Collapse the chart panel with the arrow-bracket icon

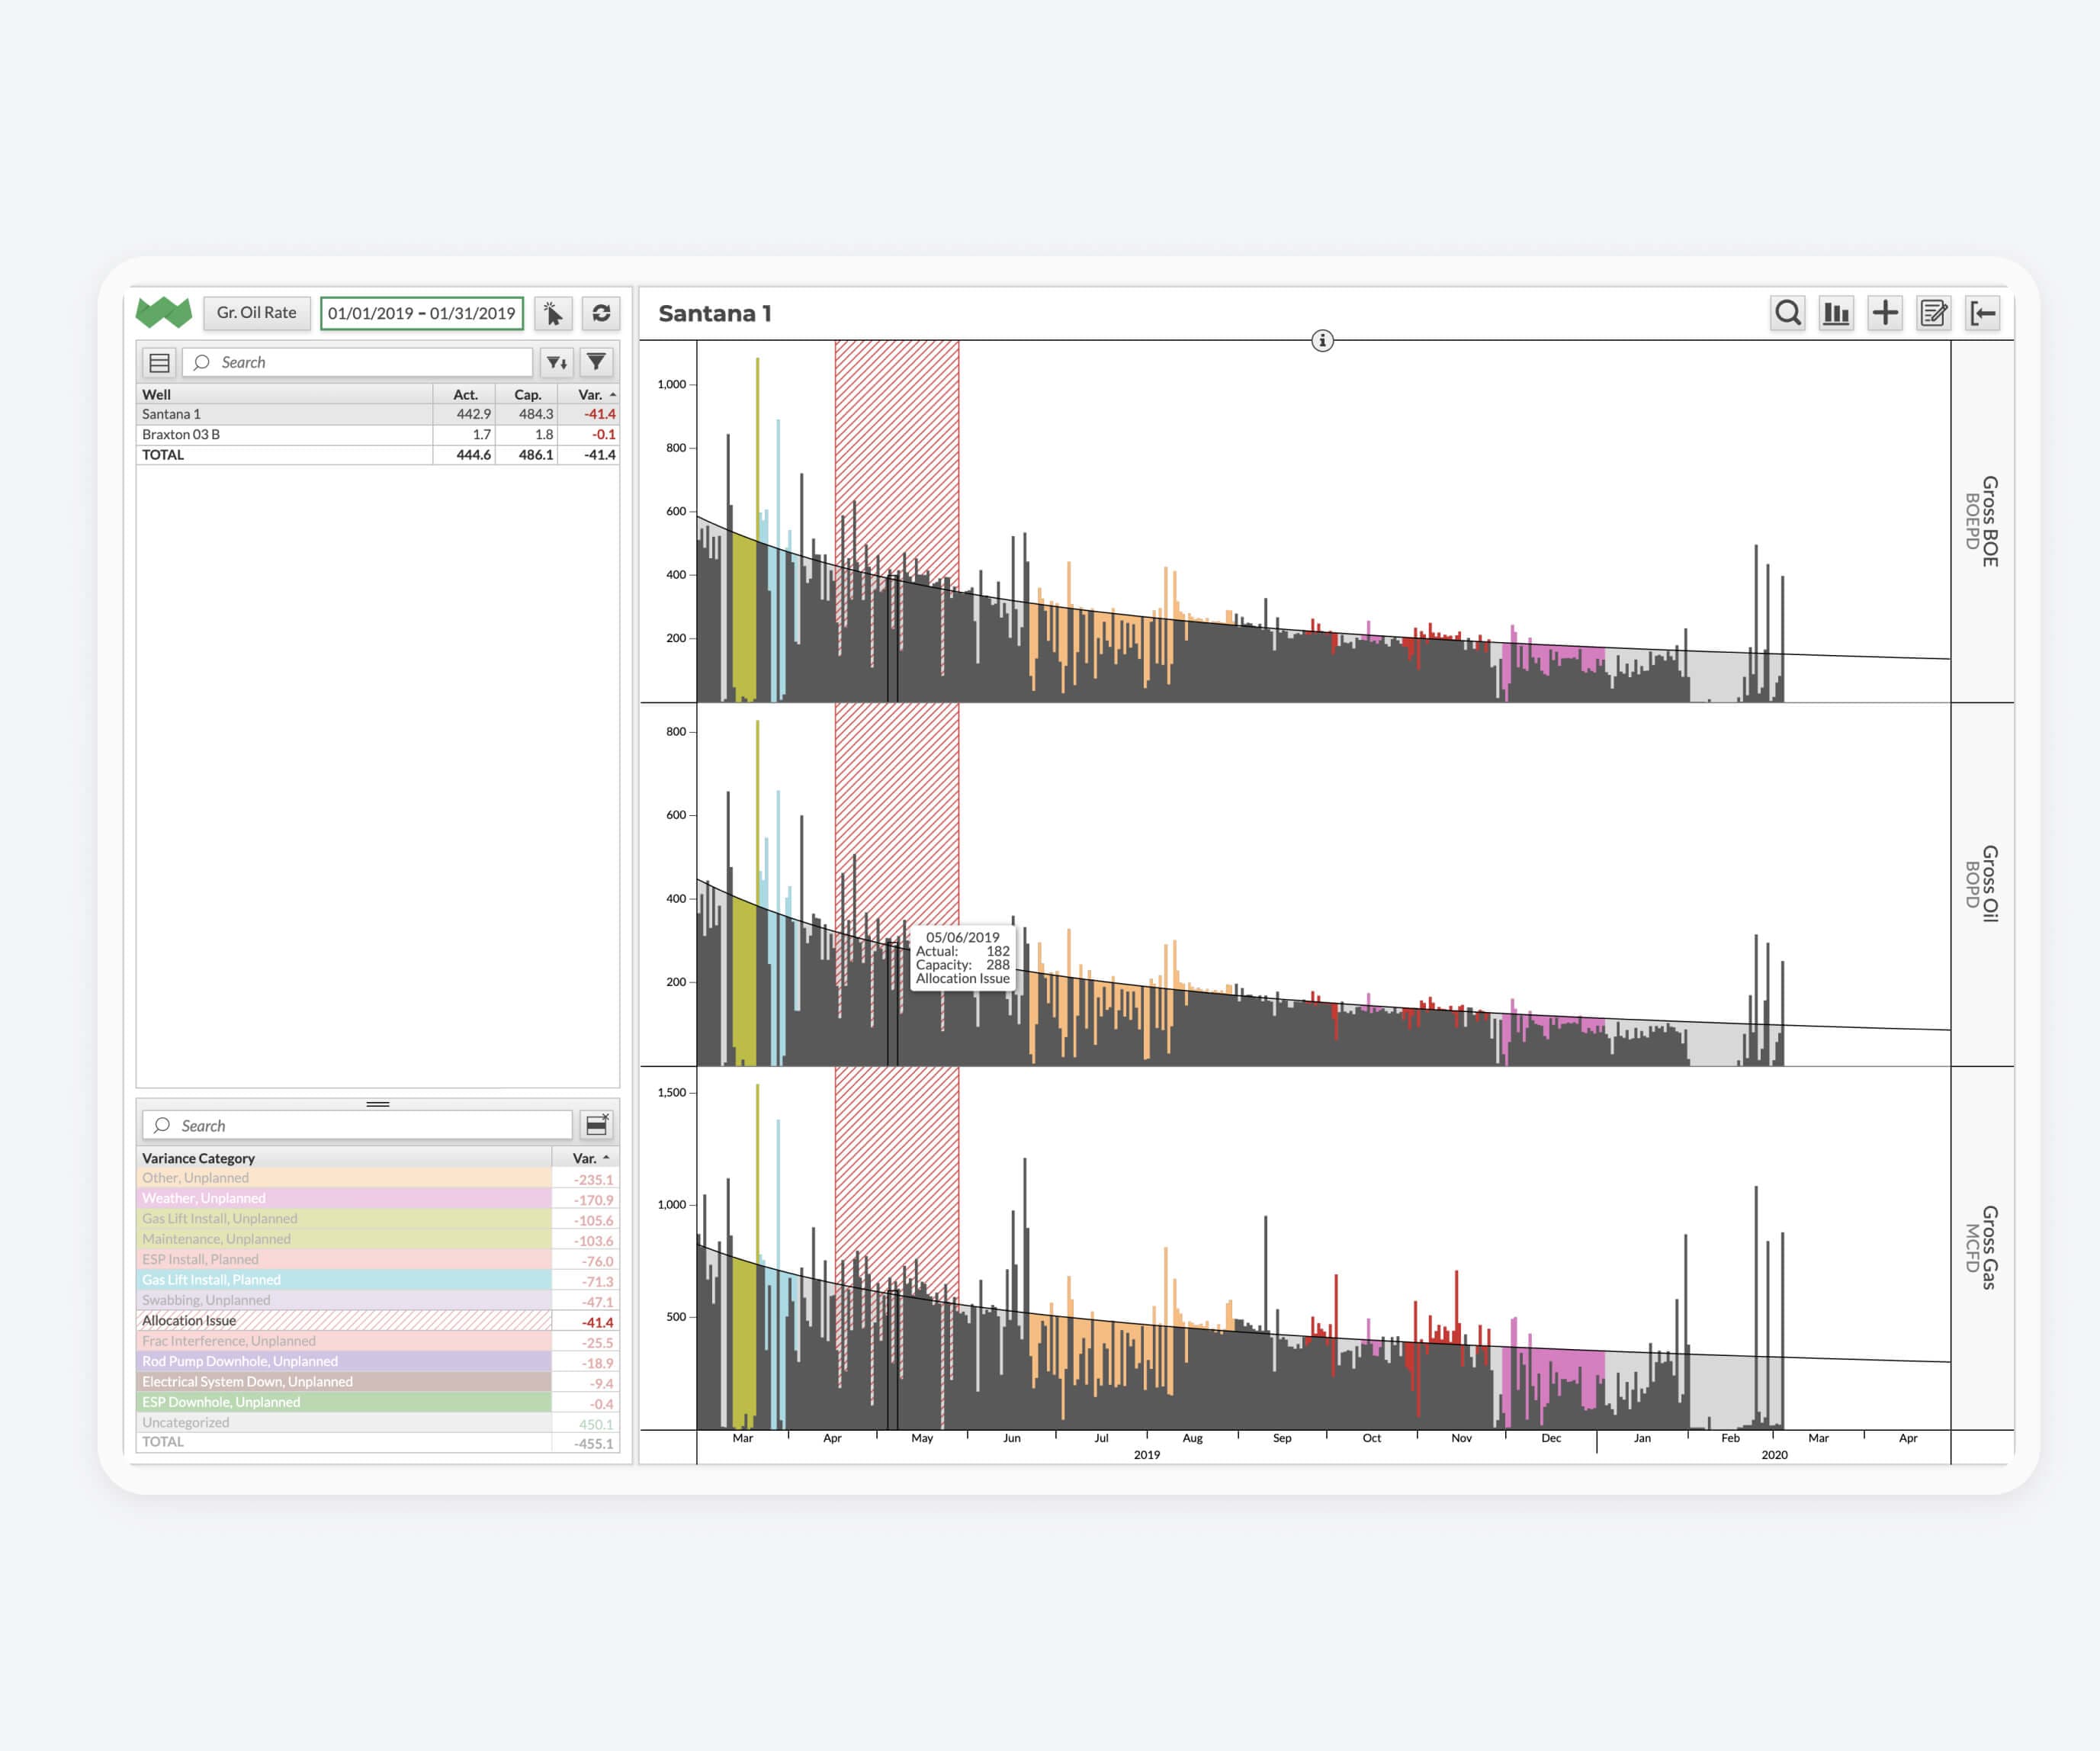click(1984, 314)
